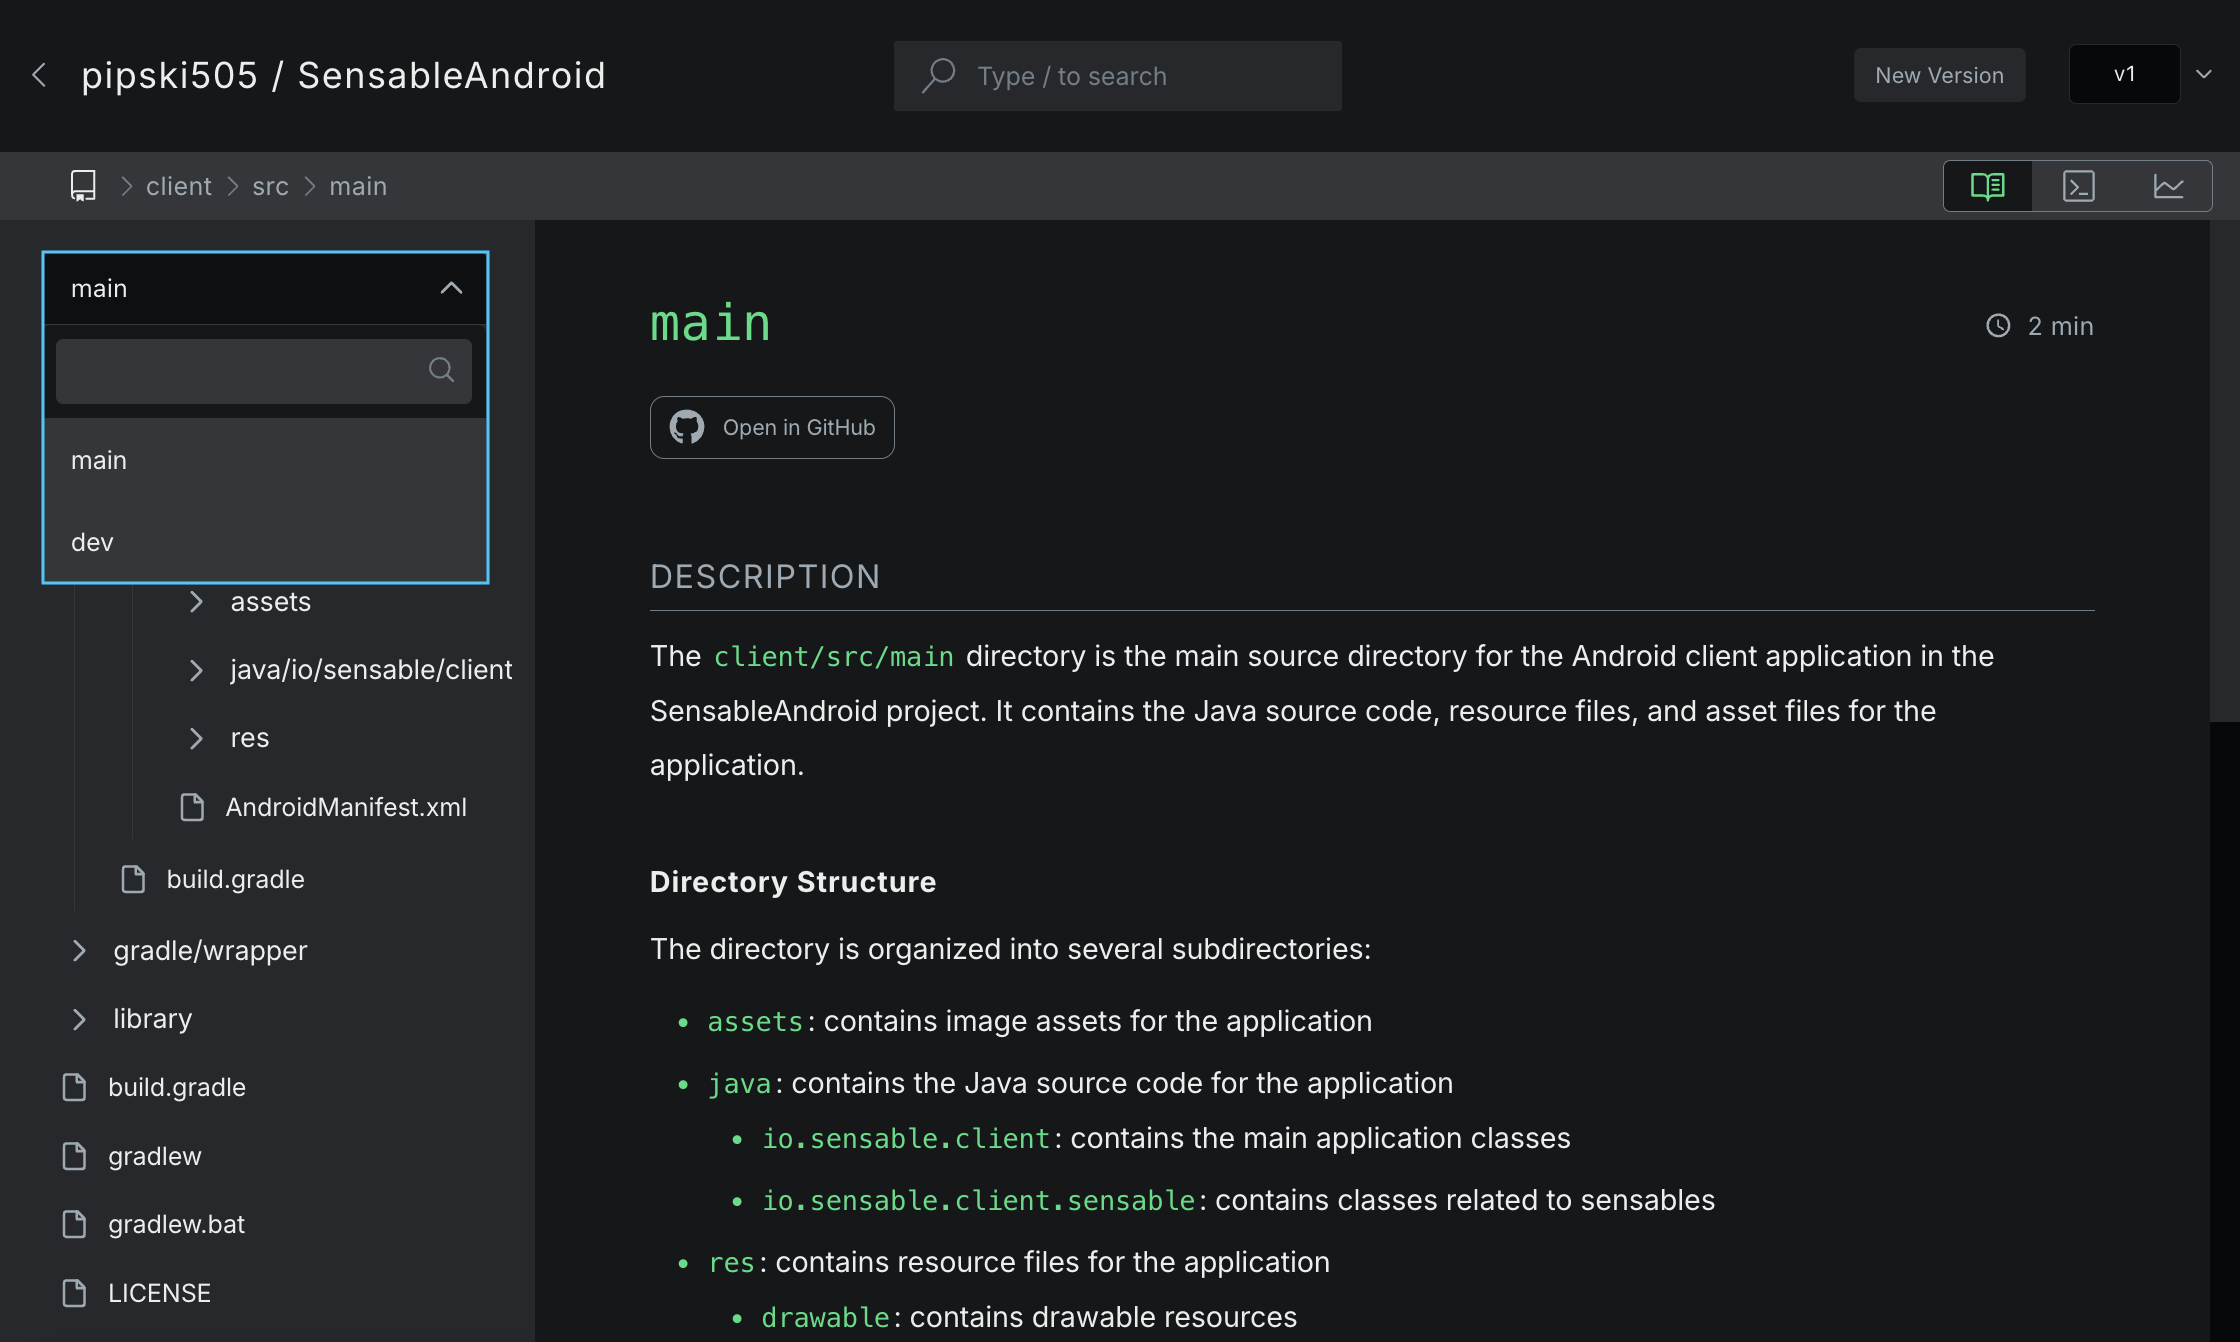Switch to terminal console view

tap(2079, 186)
